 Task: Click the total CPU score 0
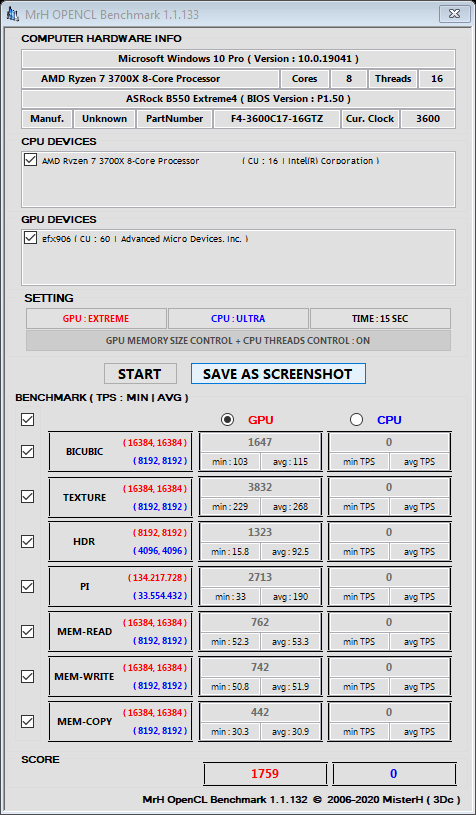(x=394, y=773)
